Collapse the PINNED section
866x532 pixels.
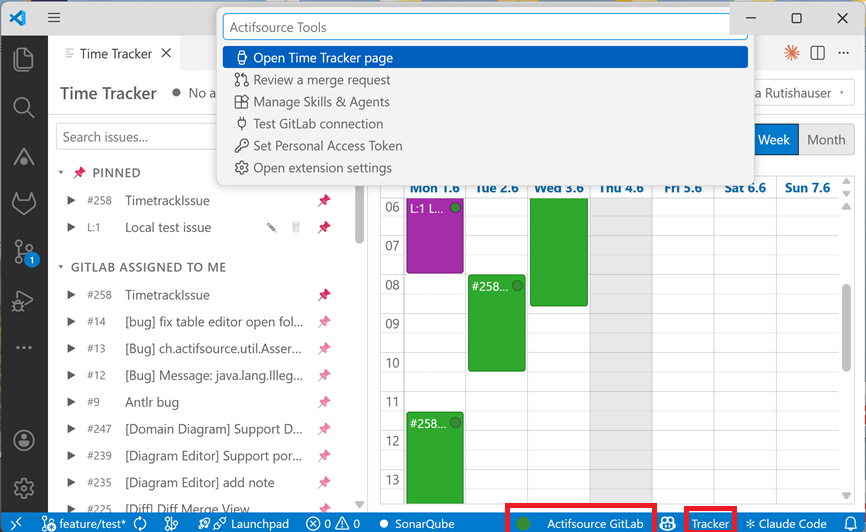tap(61, 173)
